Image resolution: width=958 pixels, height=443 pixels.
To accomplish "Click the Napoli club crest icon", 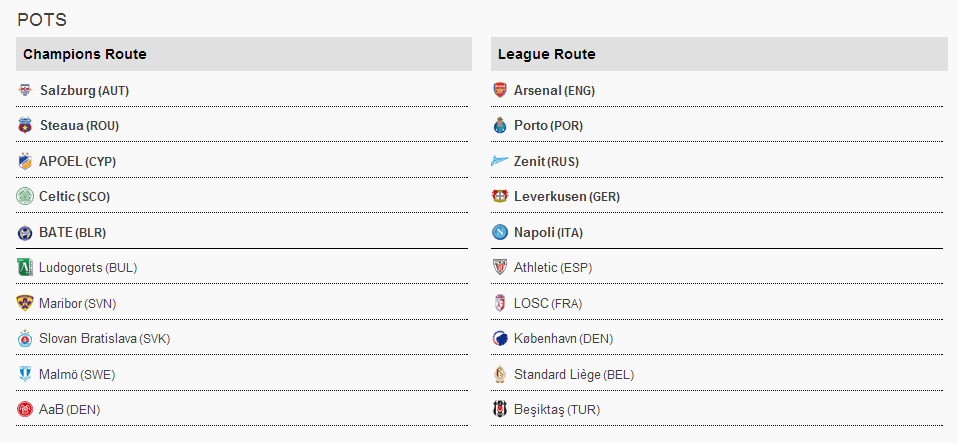I will pyautogui.click(x=500, y=232).
